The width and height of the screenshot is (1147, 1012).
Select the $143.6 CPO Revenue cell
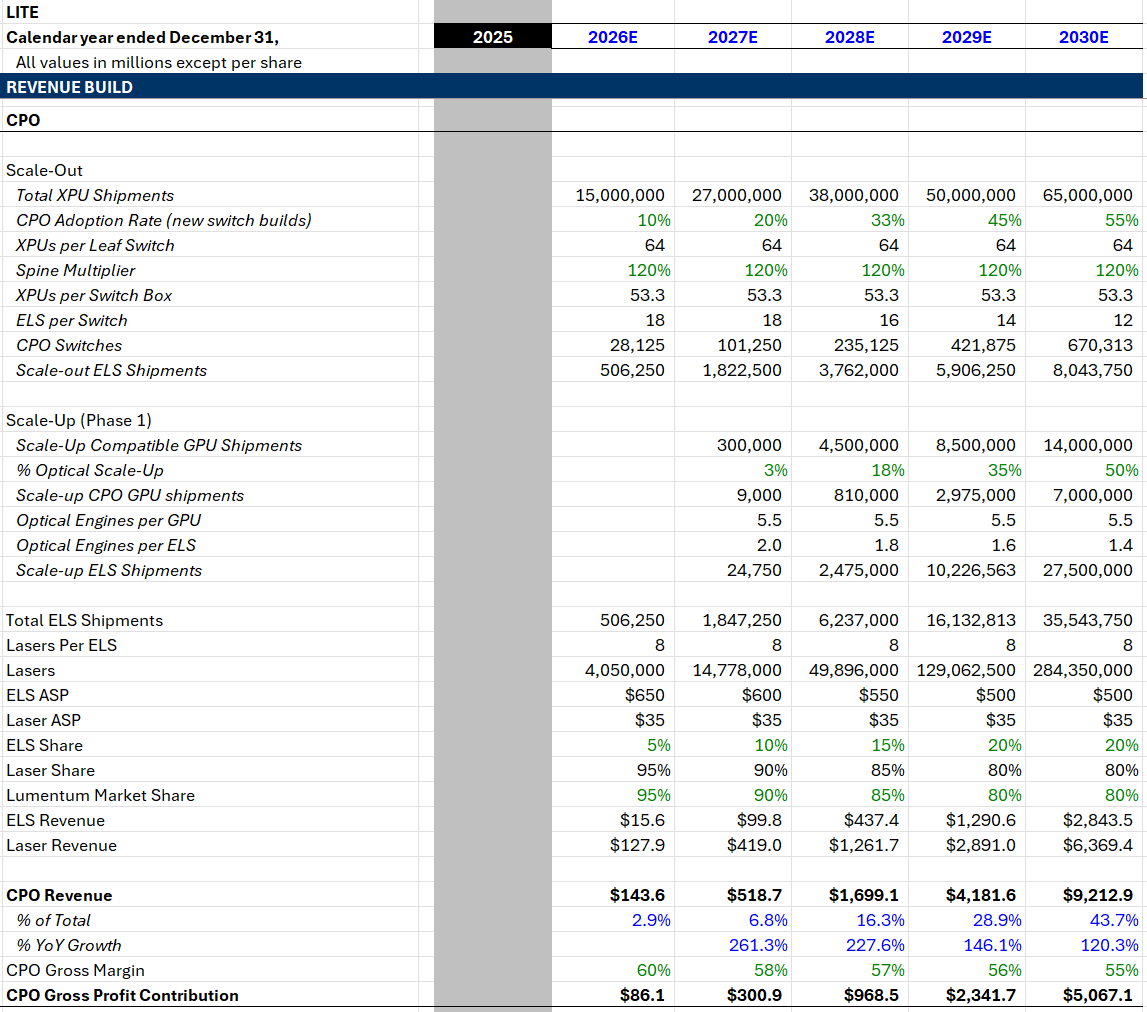[637, 896]
